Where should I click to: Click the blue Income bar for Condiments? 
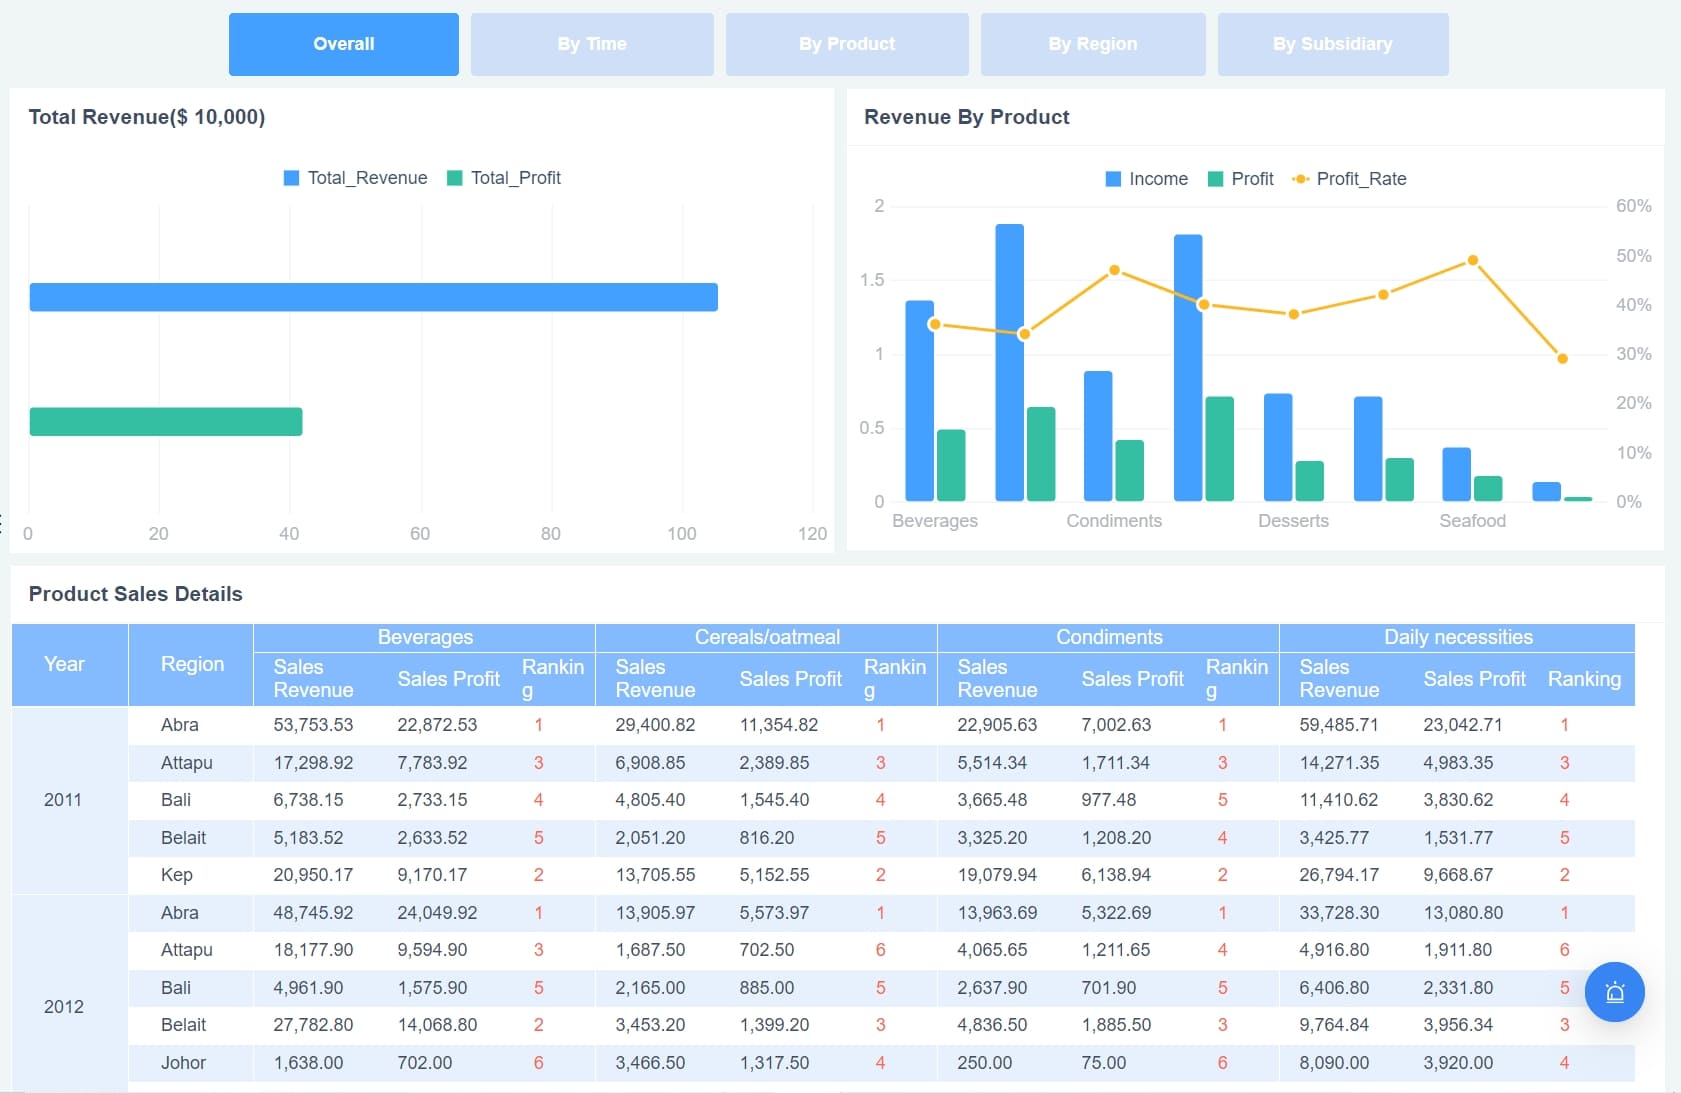[x=1097, y=435]
